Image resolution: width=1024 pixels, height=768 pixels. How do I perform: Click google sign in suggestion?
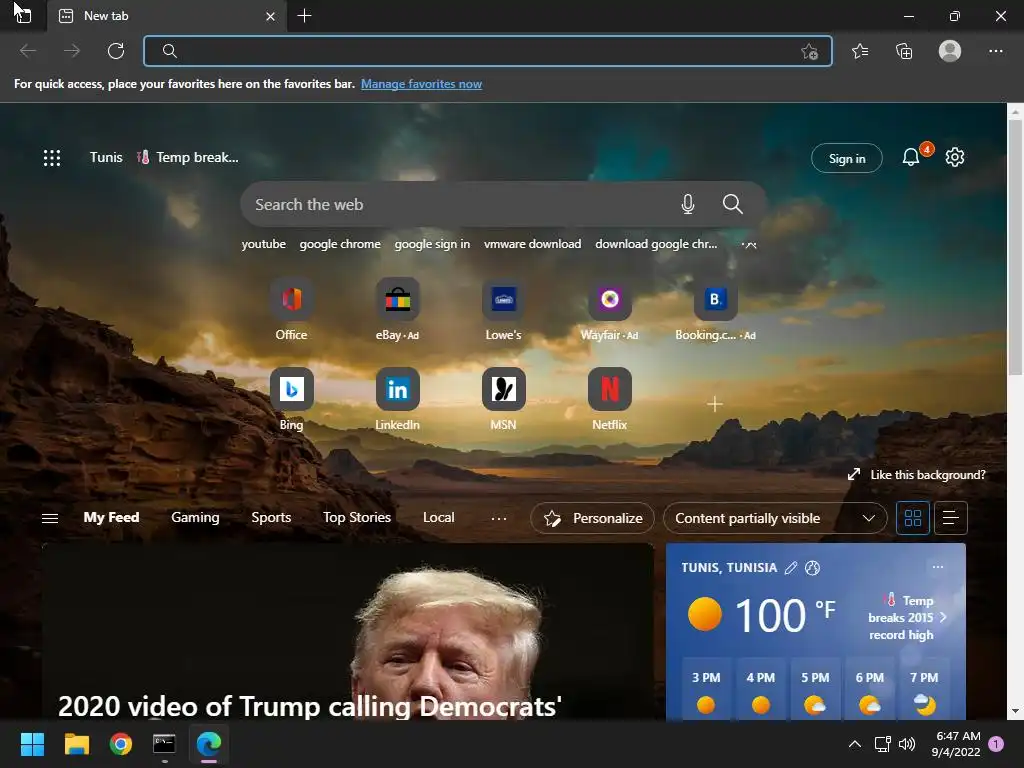tap(432, 244)
